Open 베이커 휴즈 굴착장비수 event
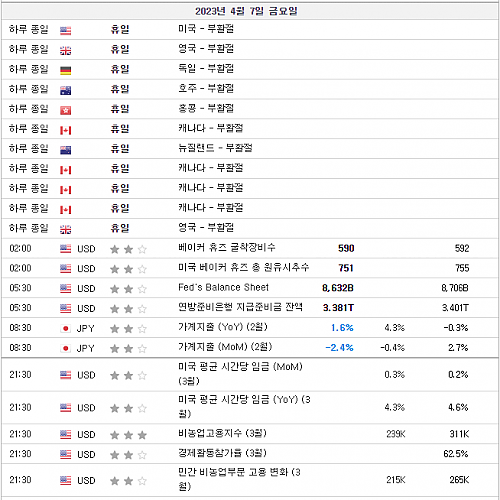500x500 pixels. click(x=227, y=248)
